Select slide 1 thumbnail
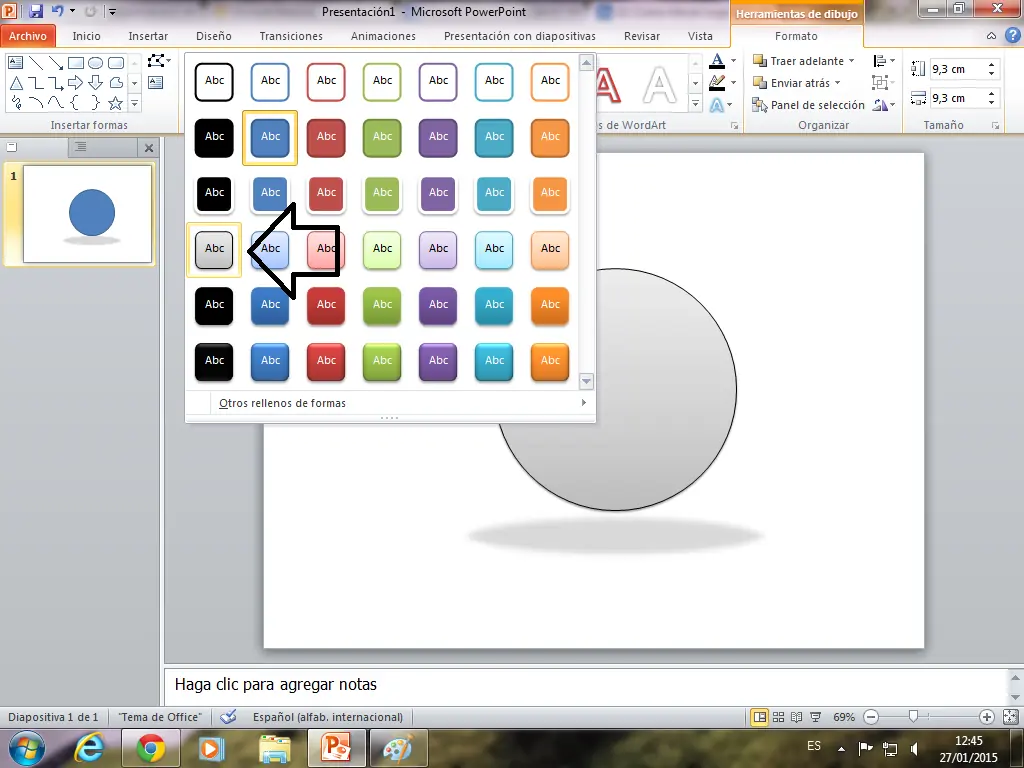 [x=88, y=214]
